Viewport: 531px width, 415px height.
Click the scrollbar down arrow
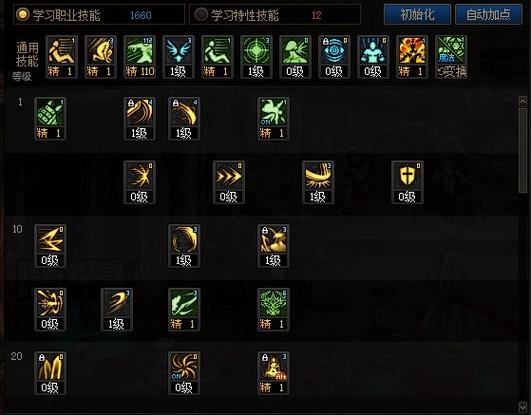tap(523, 406)
